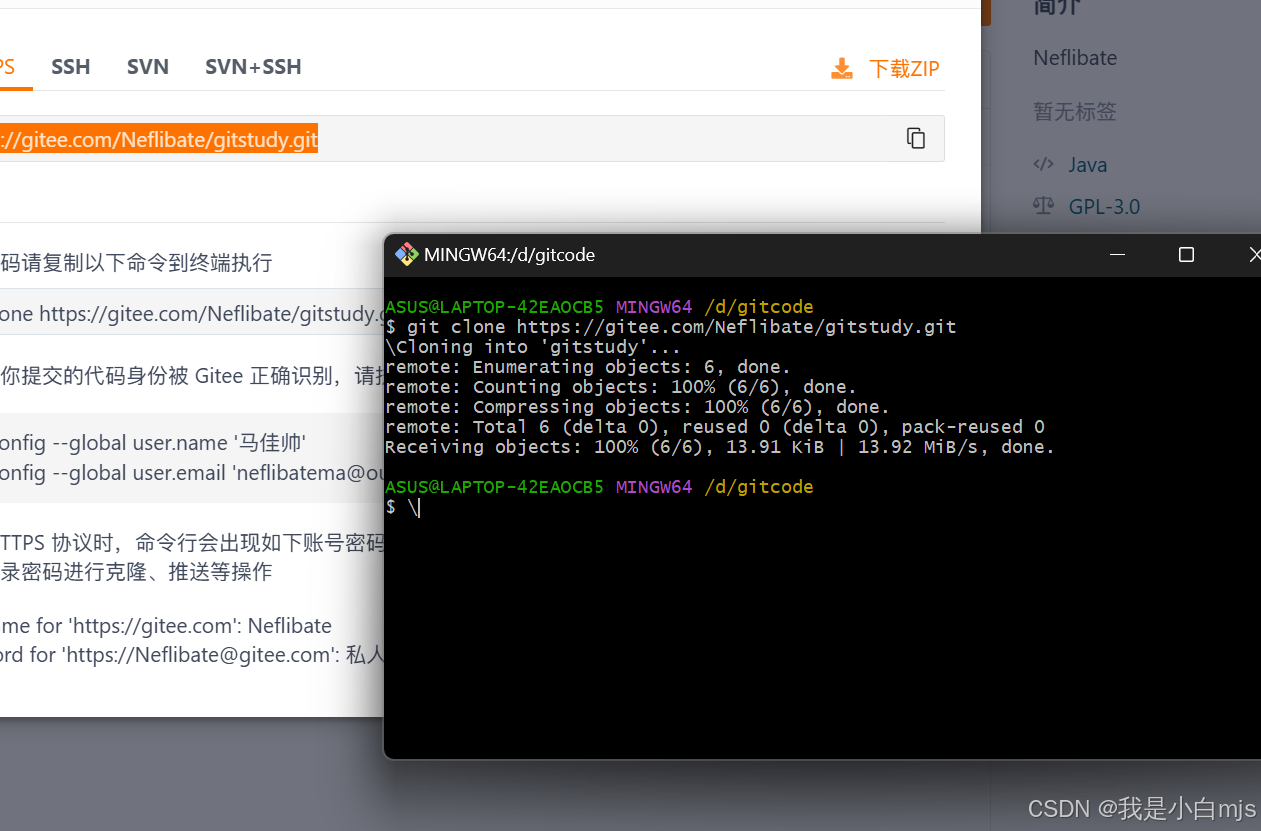1261x831 pixels.
Task: Click "remote: Counting objects: 100% (6/6)" line
Action: point(621,387)
